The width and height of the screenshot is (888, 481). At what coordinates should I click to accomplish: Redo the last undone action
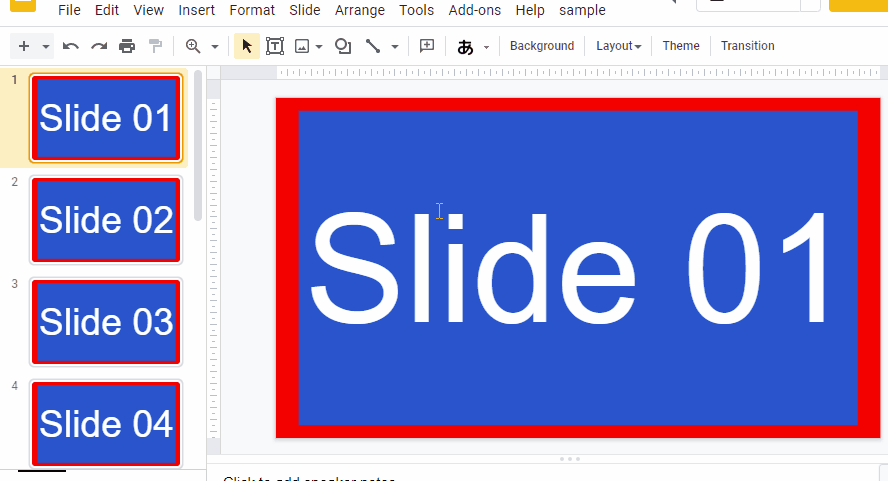click(x=99, y=46)
